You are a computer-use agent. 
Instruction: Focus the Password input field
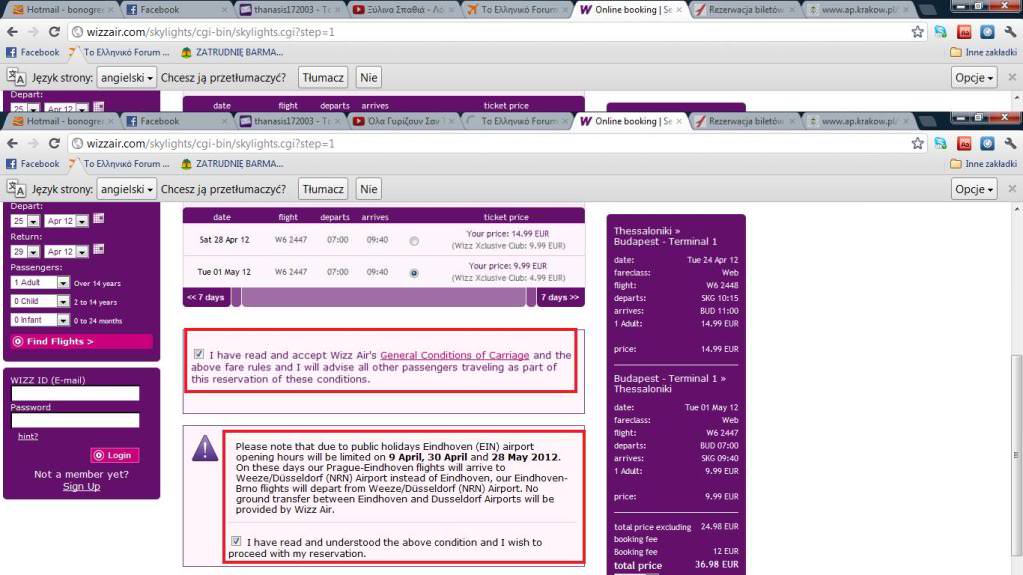click(75, 420)
